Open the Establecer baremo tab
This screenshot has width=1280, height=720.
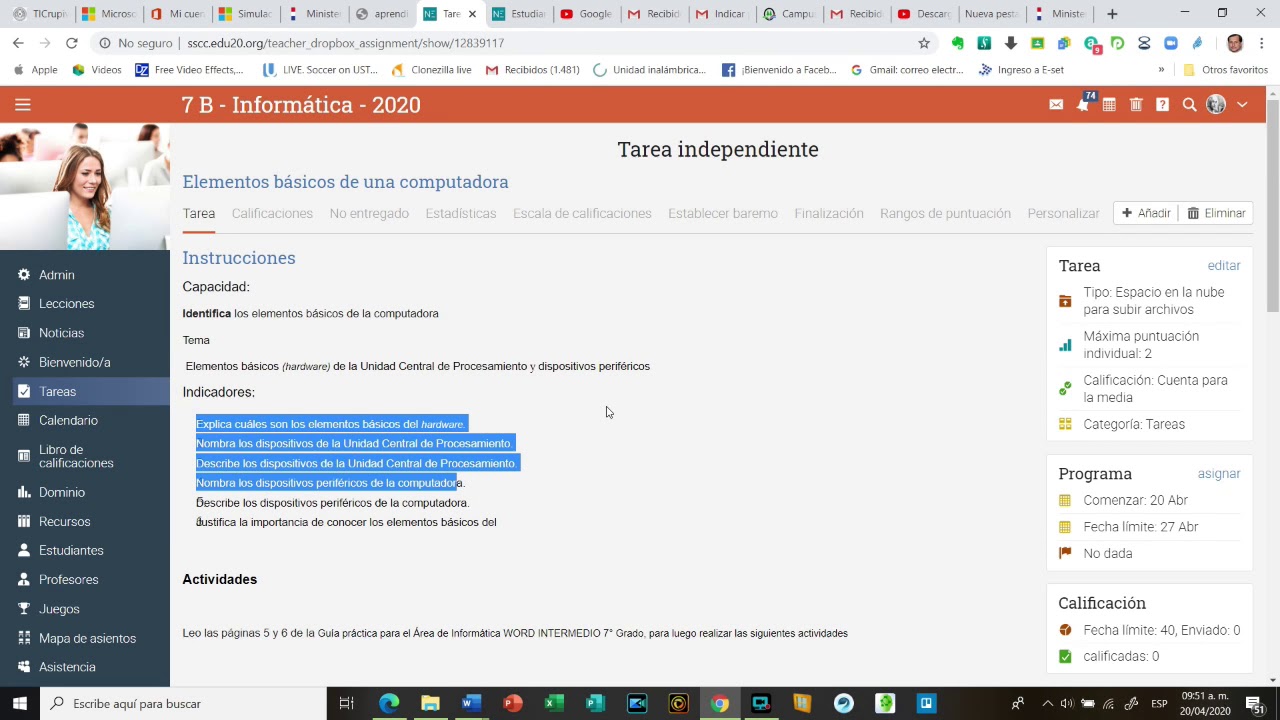pyautogui.click(x=723, y=213)
